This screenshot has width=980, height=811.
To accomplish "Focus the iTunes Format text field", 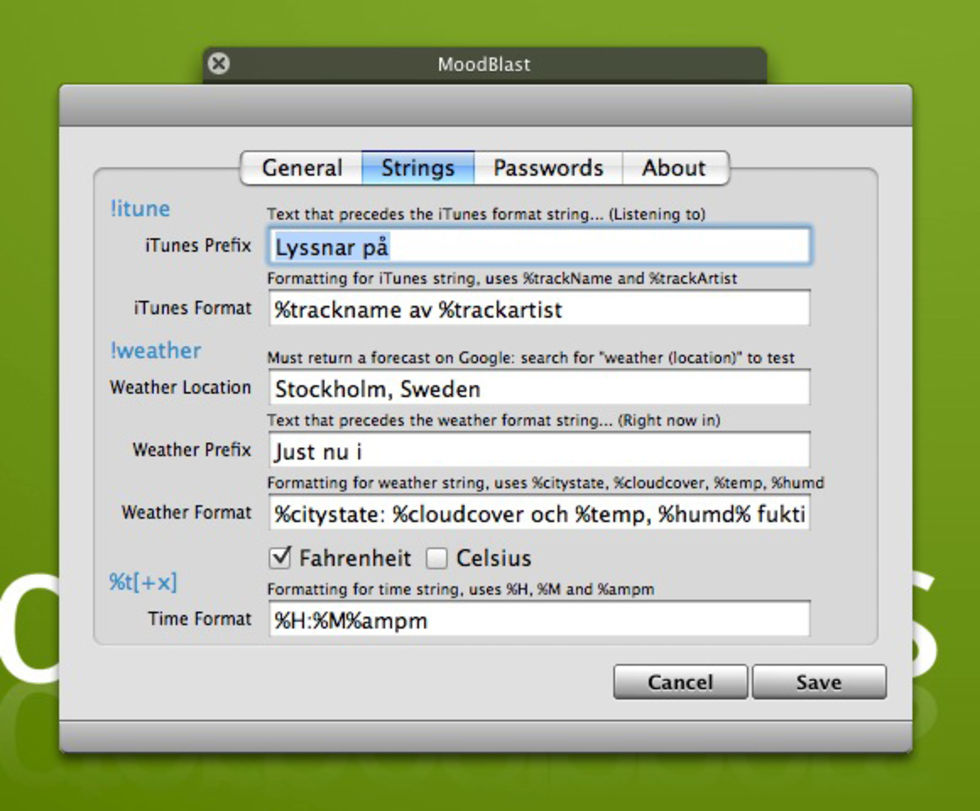I will click(x=539, y=309).
